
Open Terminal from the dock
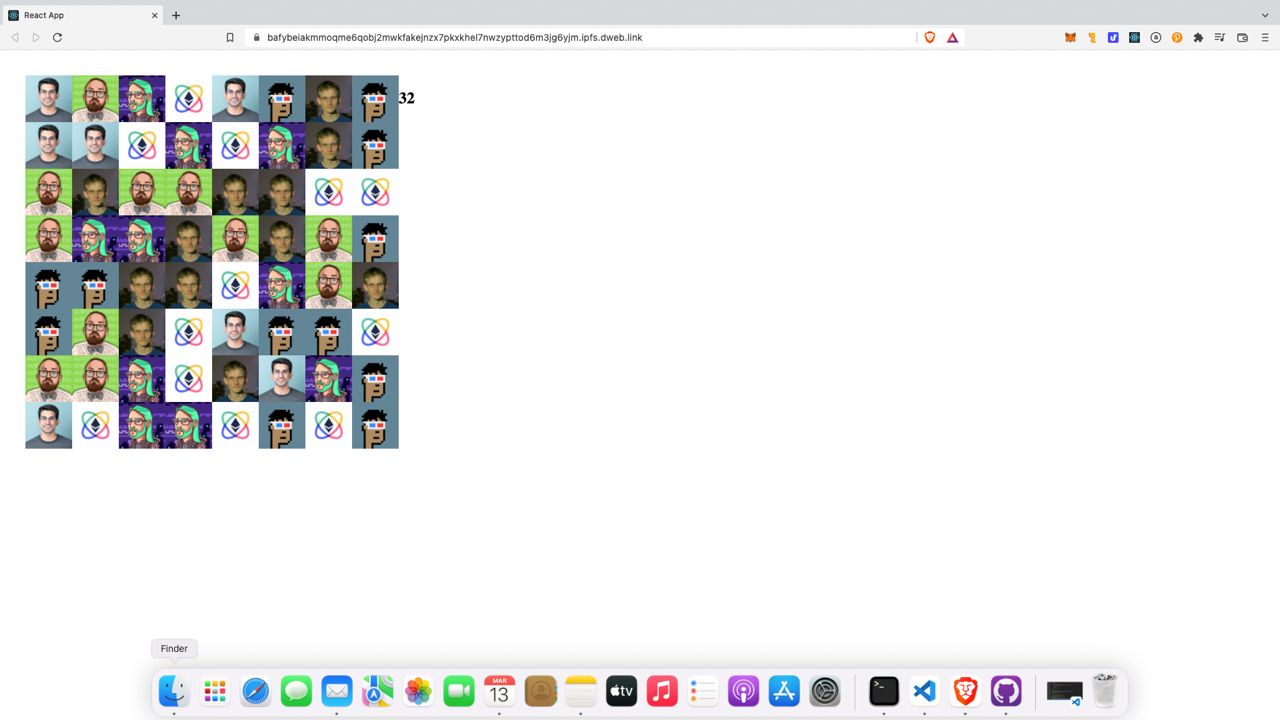pos(884,691)
